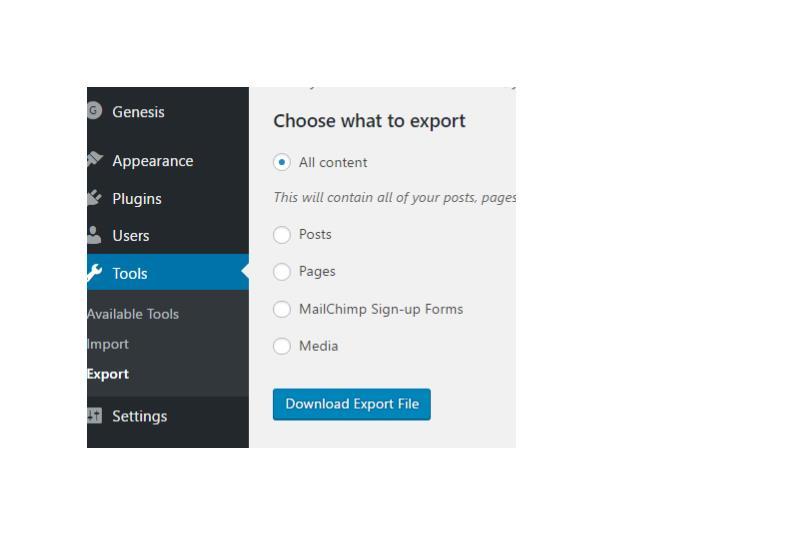Click the Settings sliders icon

(x=95, y=416)
